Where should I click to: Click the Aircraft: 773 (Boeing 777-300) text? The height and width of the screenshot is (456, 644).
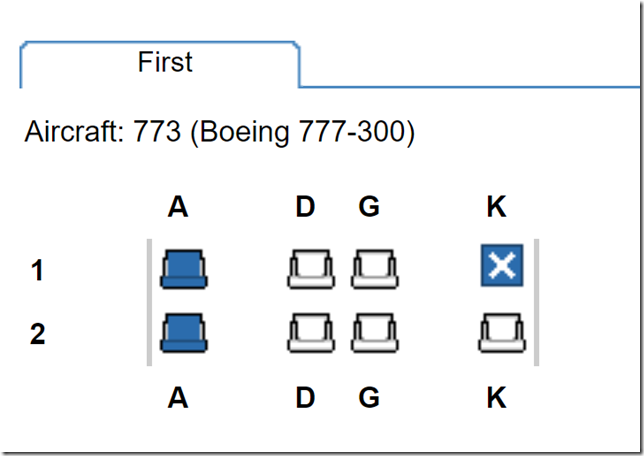[x=220, y=132]
